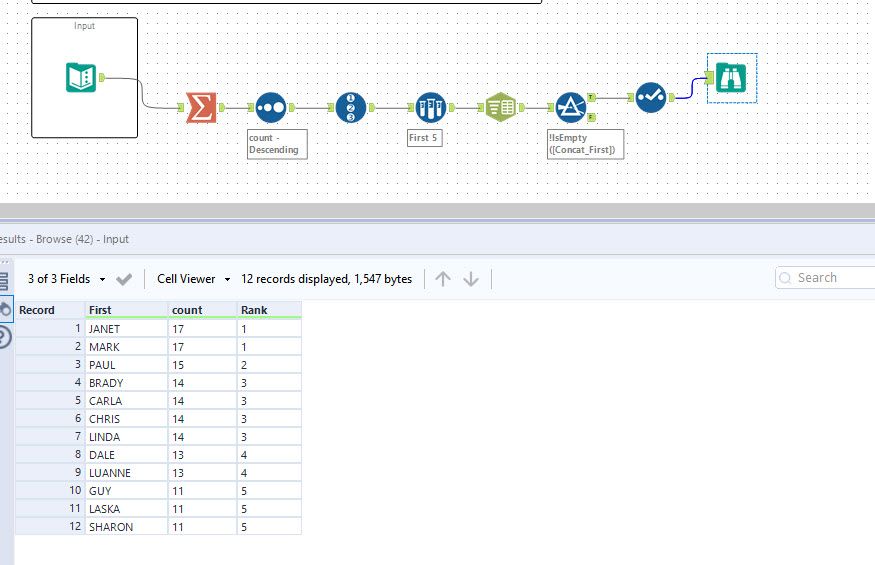This screenshot has width=875, height=565.
Task: Select the Sample tool labeled First 5
Action: tap(431, 107)
